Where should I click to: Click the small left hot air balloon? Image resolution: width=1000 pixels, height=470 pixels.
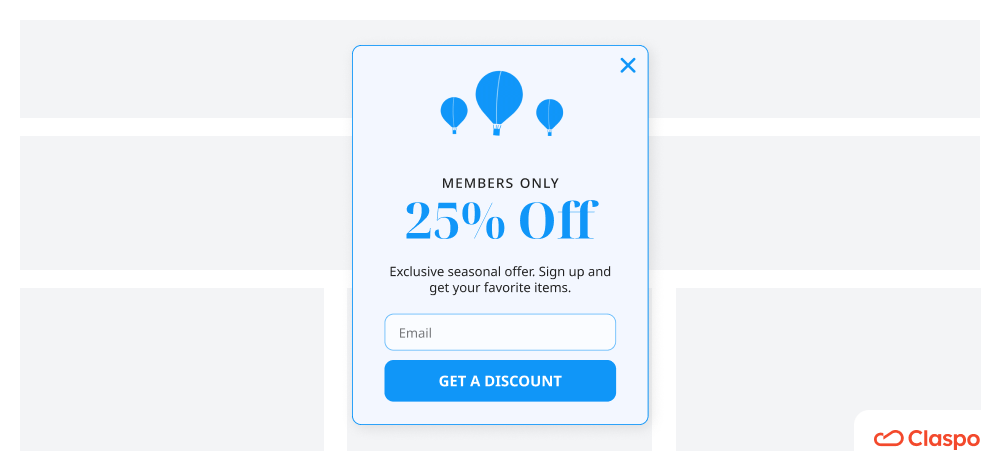pyautogui.click(x=454, y=115)
